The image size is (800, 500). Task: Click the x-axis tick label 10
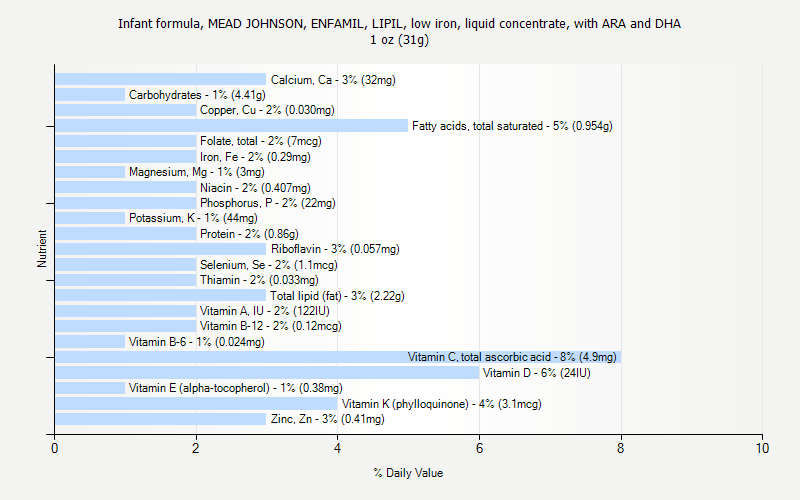762,448
